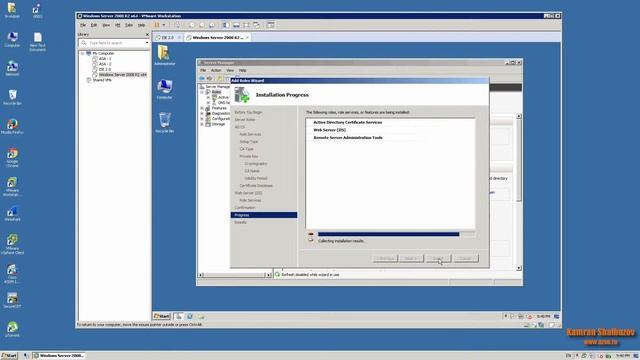Collapse the My Computer node in Library
The image size is (640, 360).
82,53
